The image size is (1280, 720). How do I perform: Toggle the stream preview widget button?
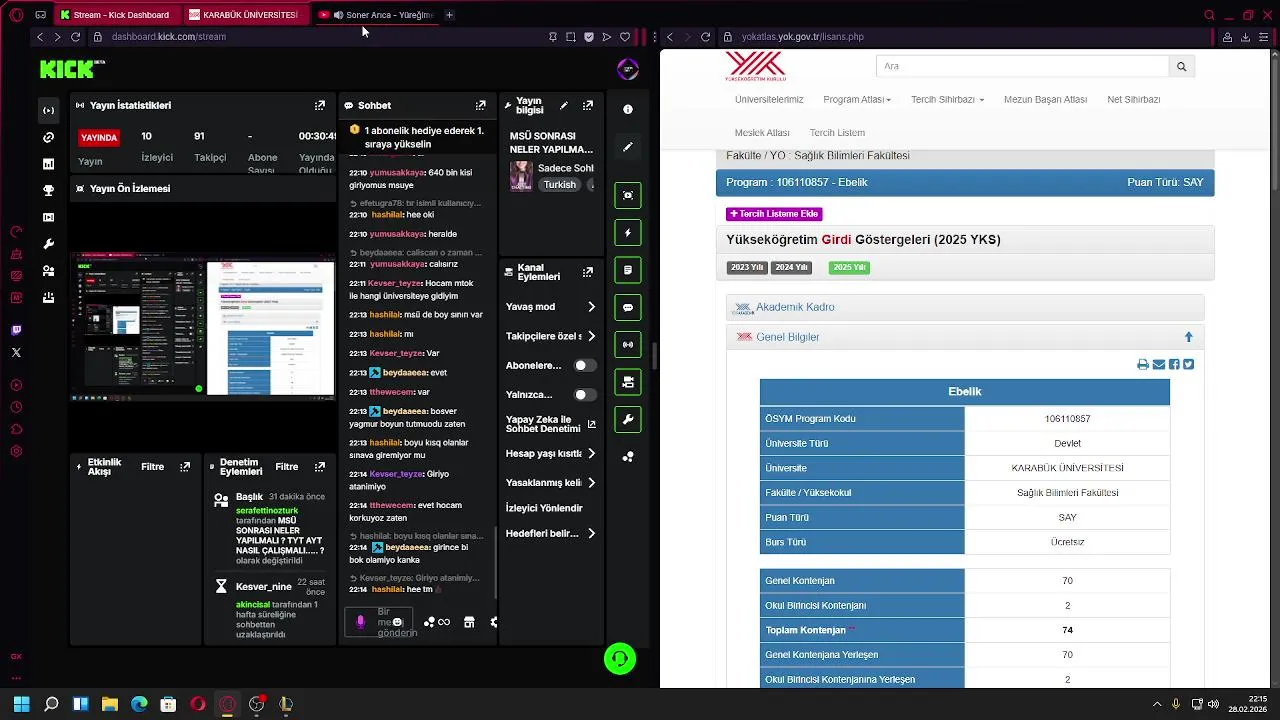pyautogui.click(x=628, y=195)
